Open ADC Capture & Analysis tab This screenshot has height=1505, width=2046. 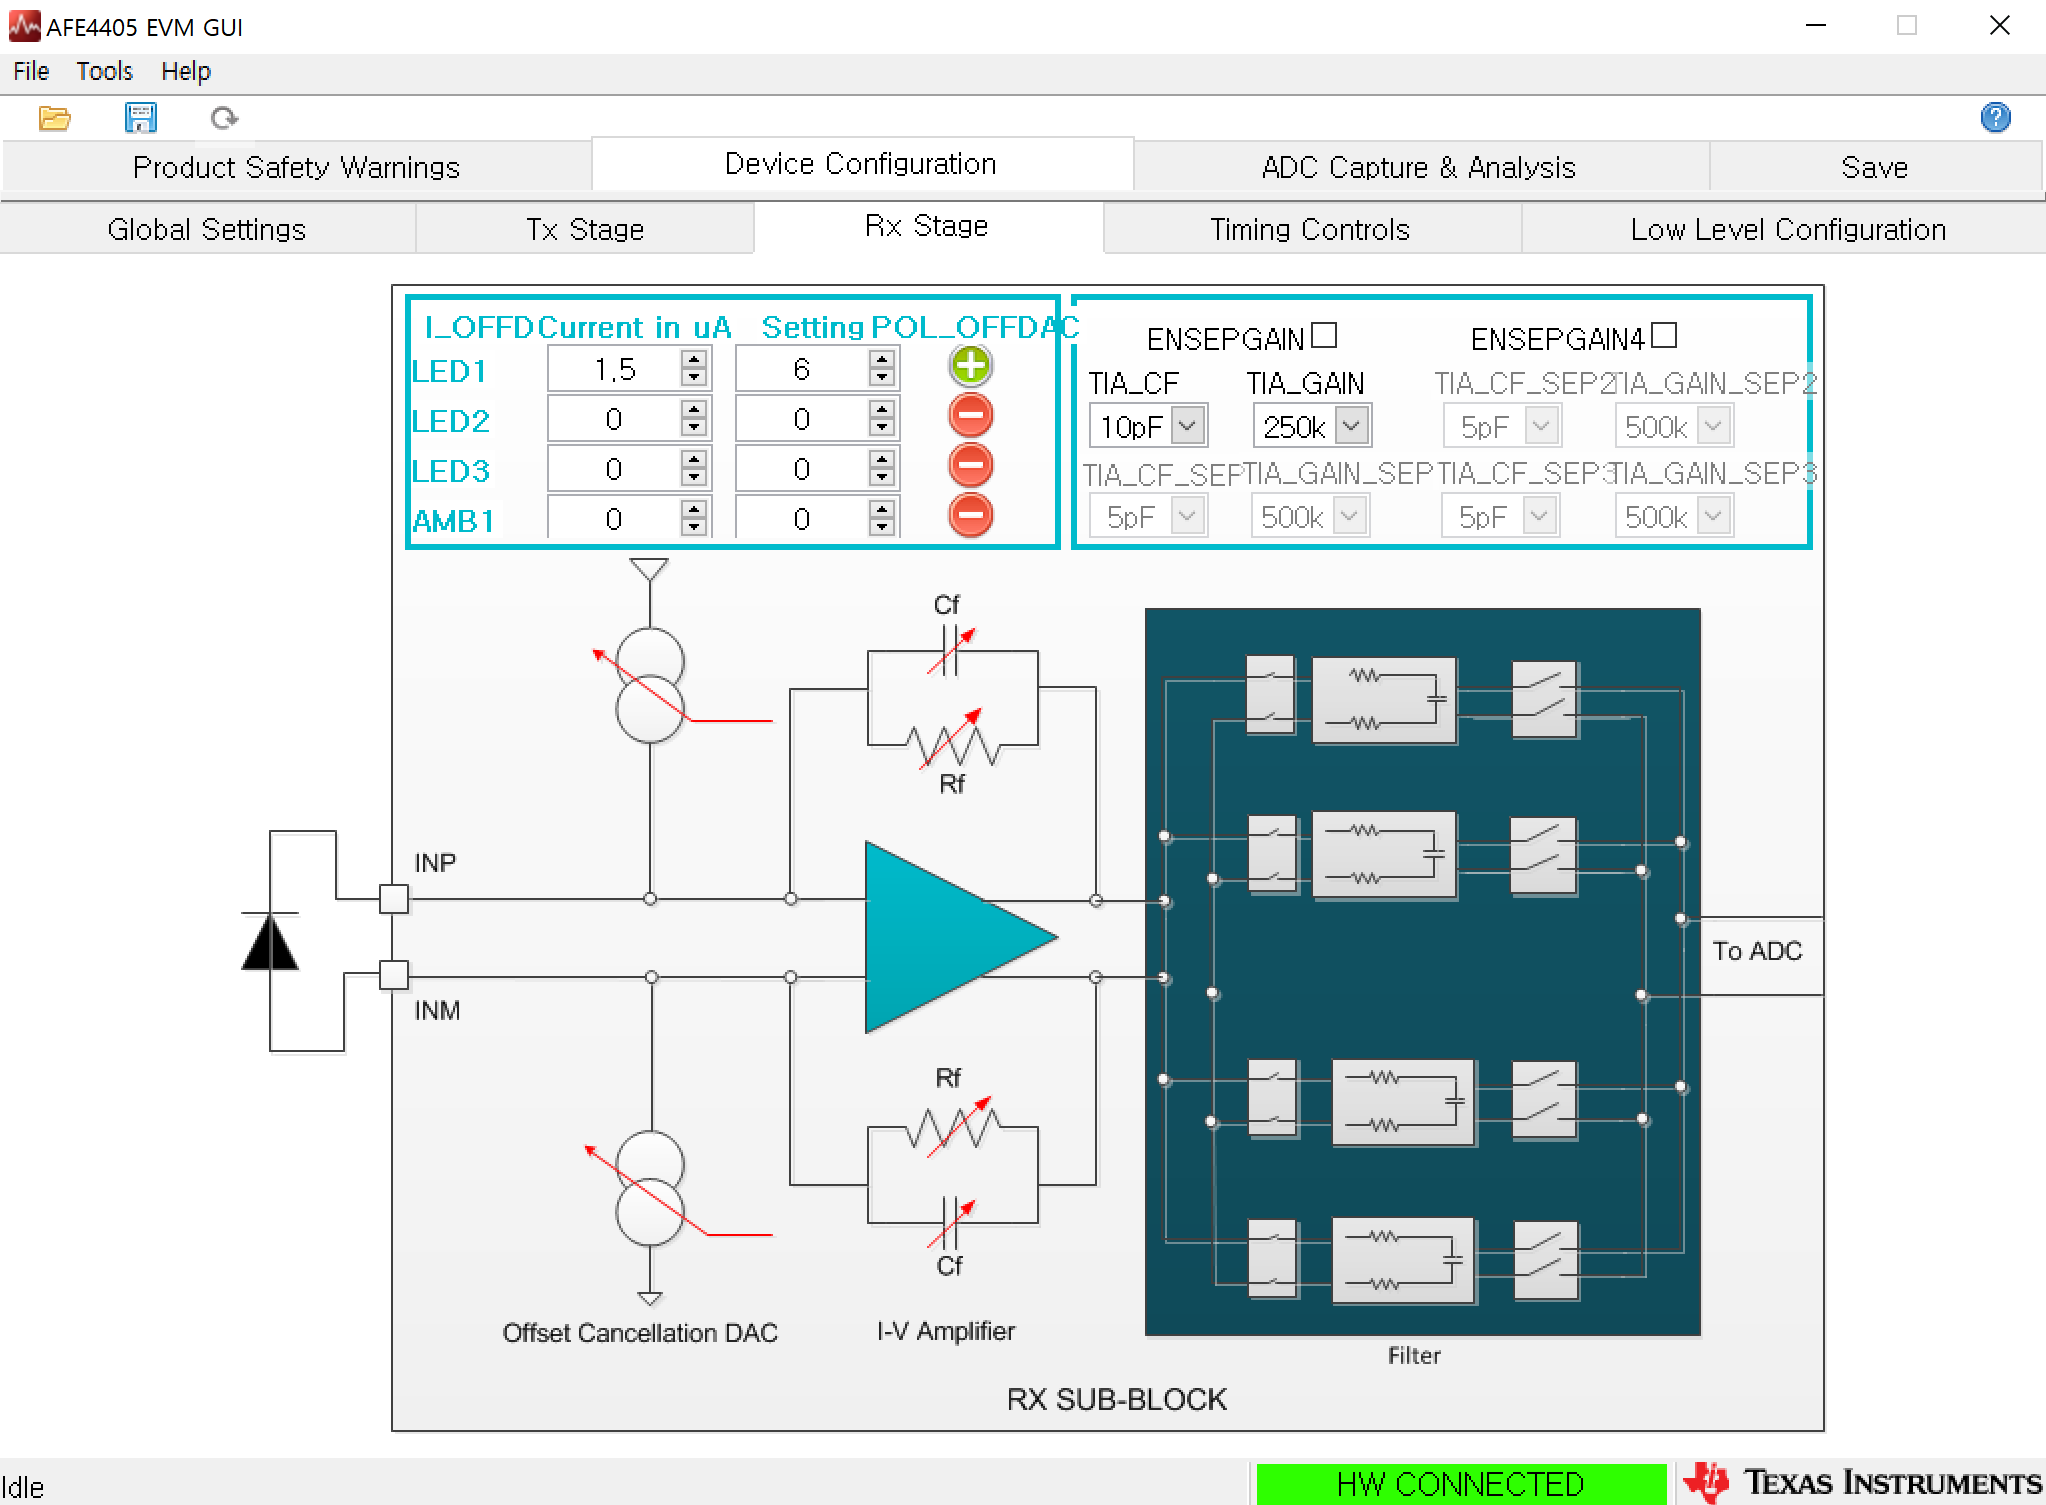point(1418,167)
